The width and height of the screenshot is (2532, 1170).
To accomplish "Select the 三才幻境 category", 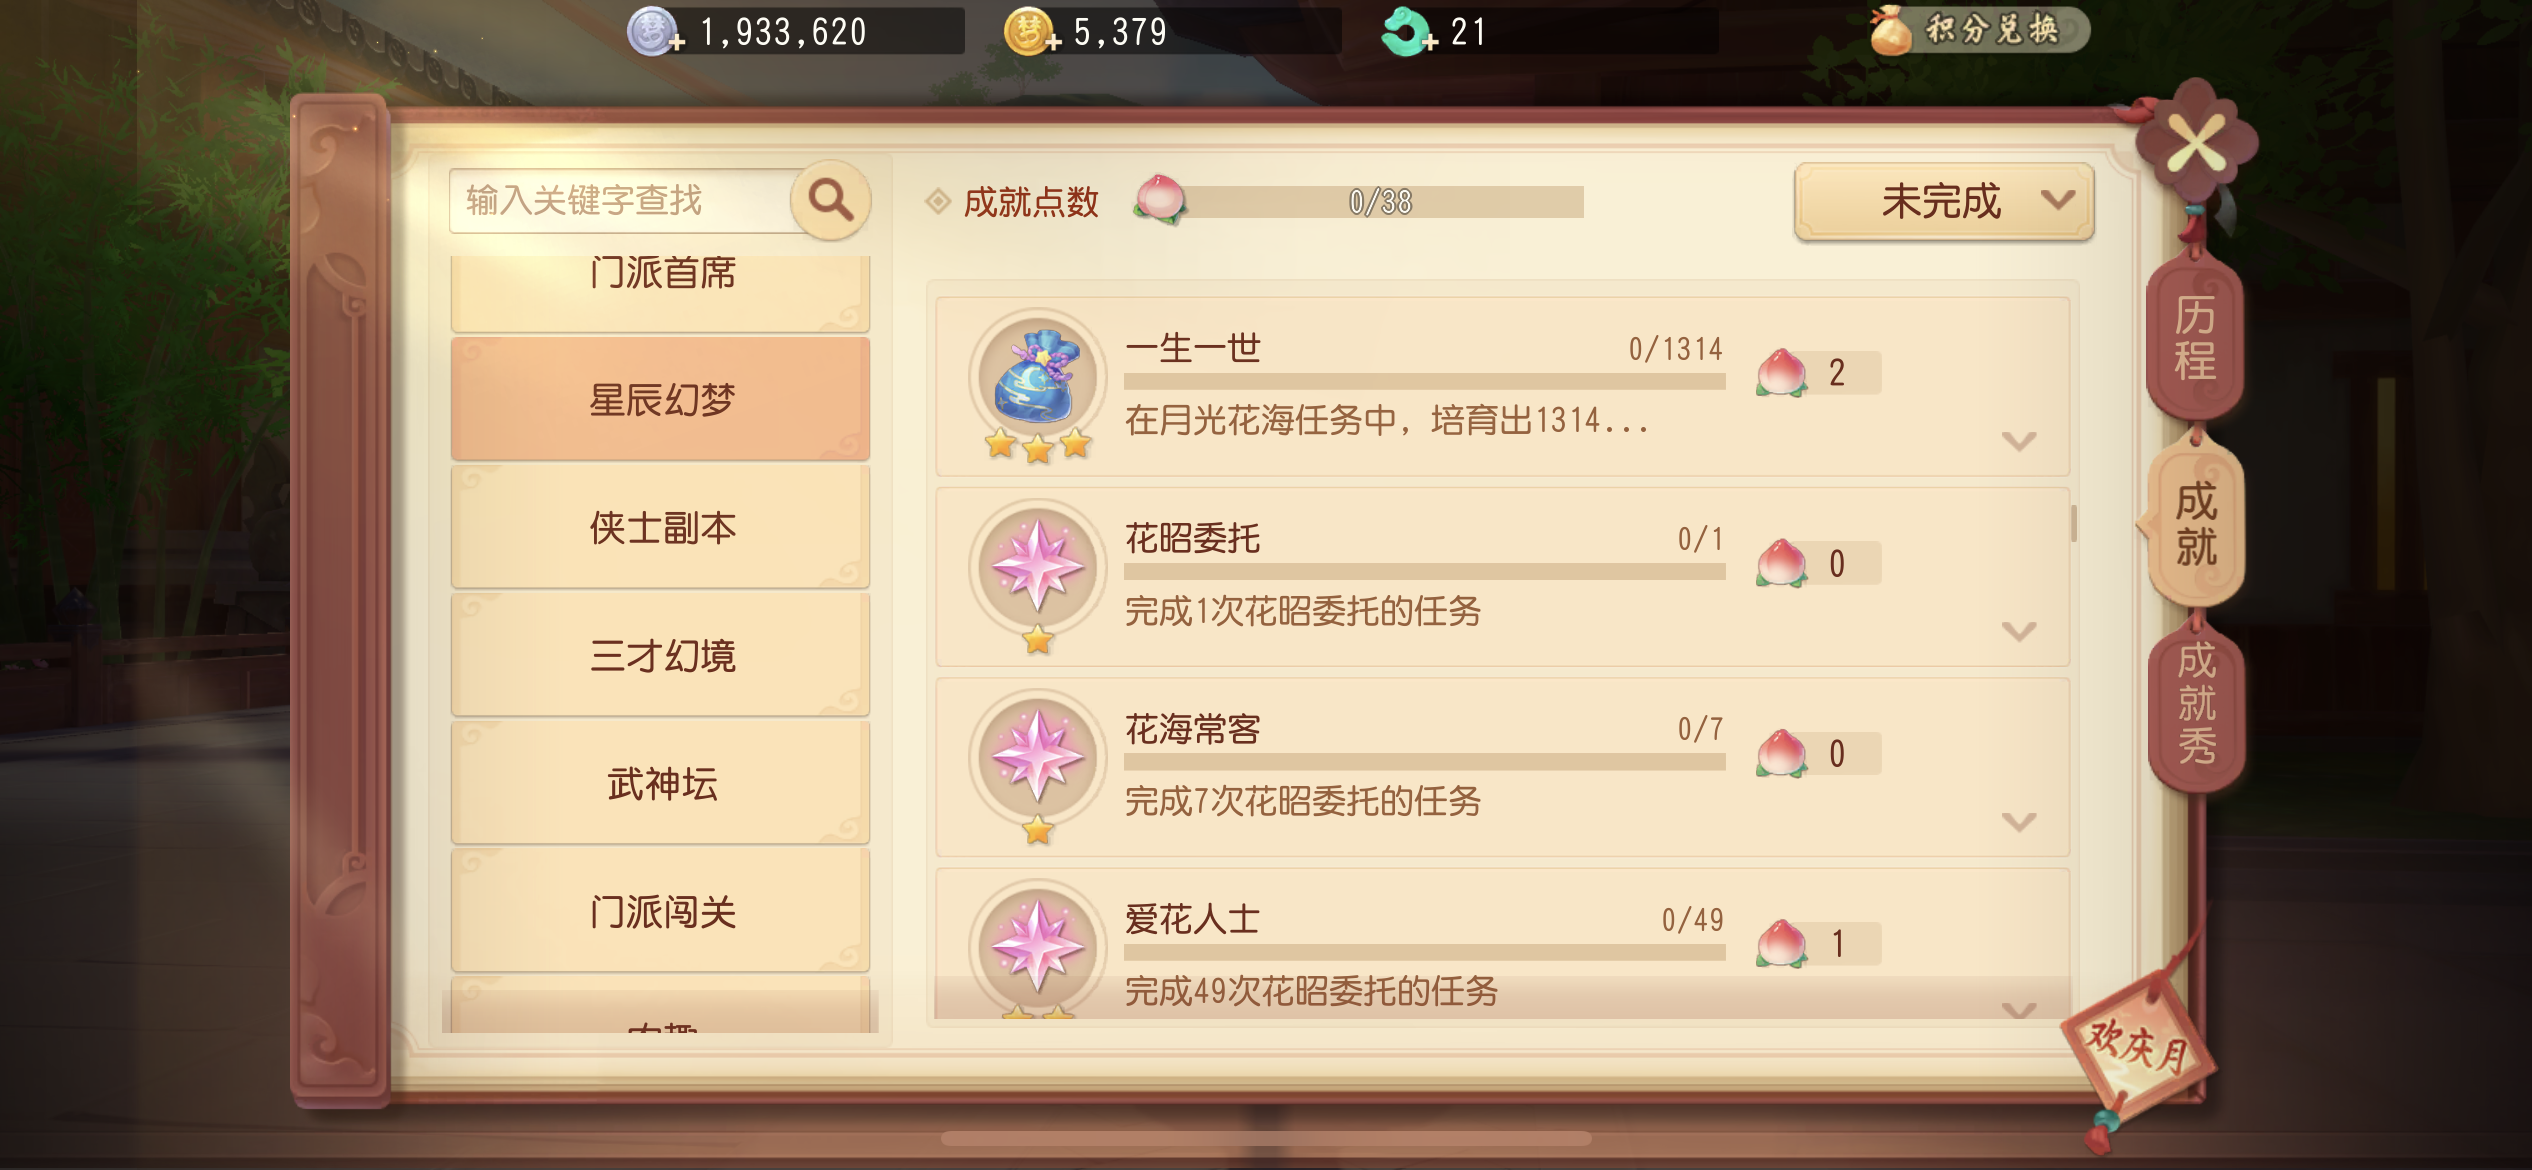I will 661,655.
